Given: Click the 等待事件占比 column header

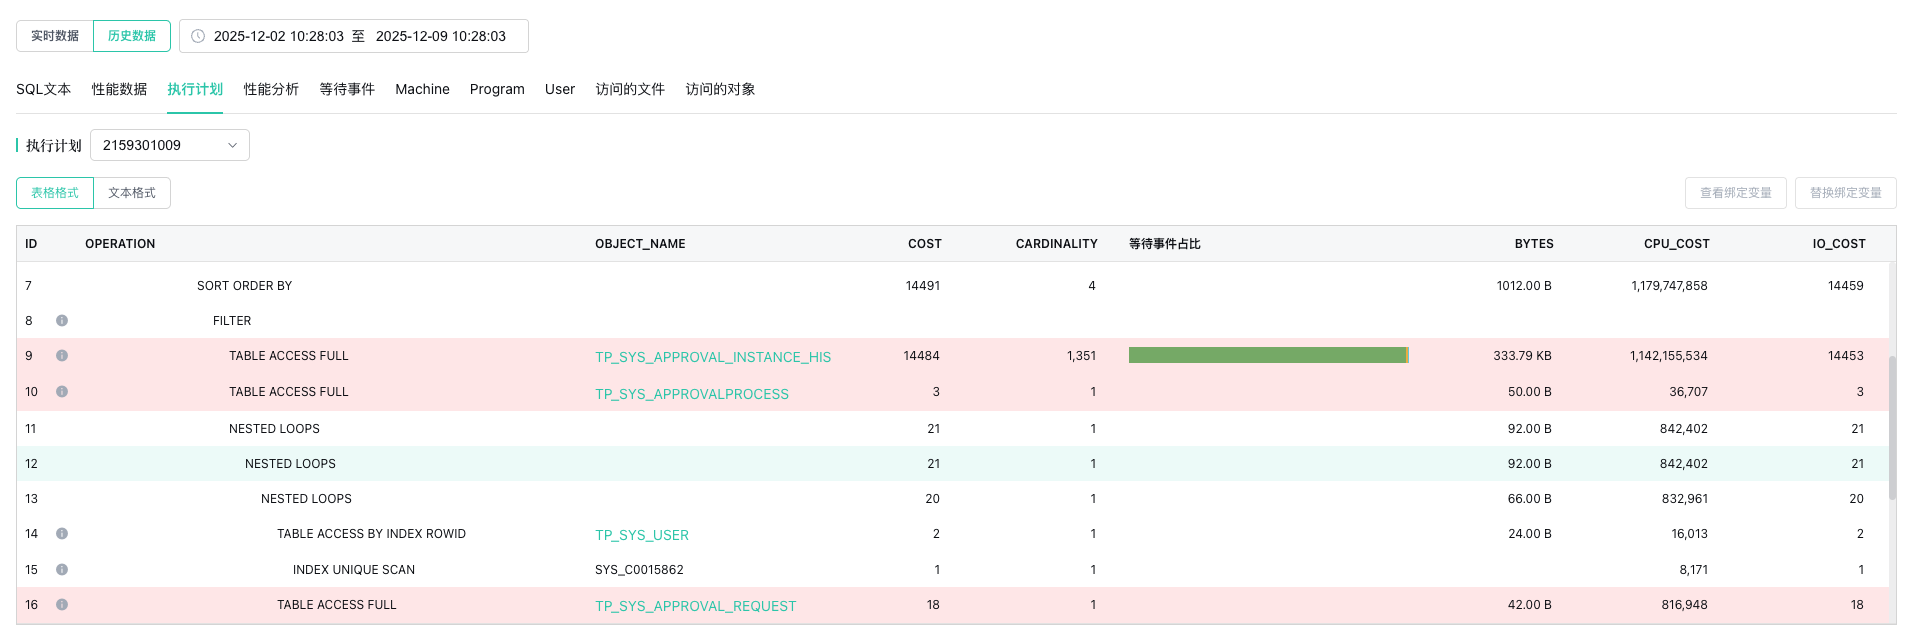Looking at the screenshot, I should [1165, 244].
